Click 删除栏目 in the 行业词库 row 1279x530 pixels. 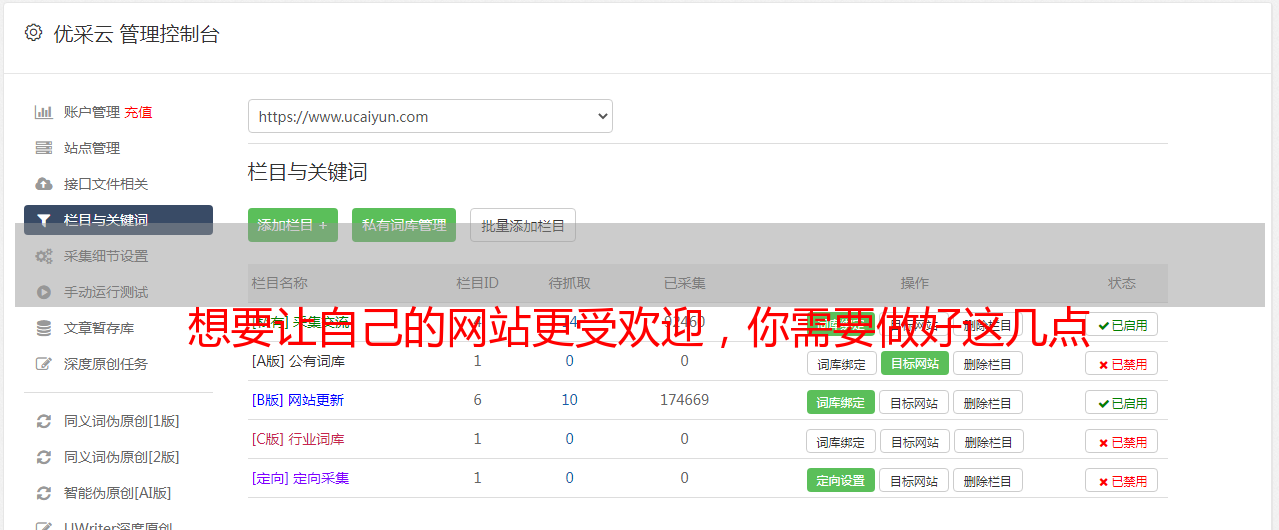988,441
